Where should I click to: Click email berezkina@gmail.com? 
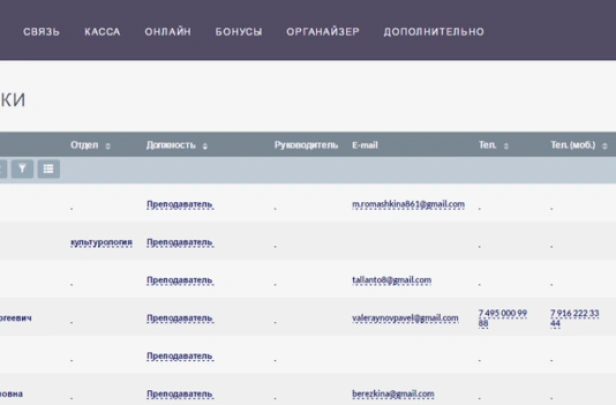(393, 394)
